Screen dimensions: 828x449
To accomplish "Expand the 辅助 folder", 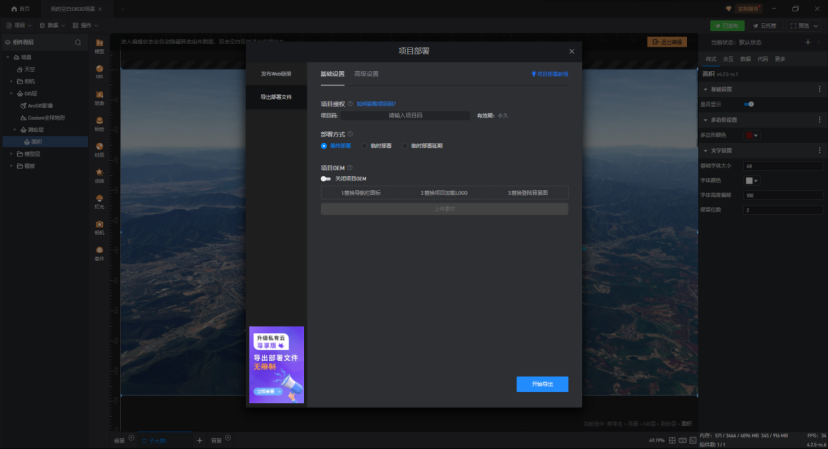I will point(12,166).
